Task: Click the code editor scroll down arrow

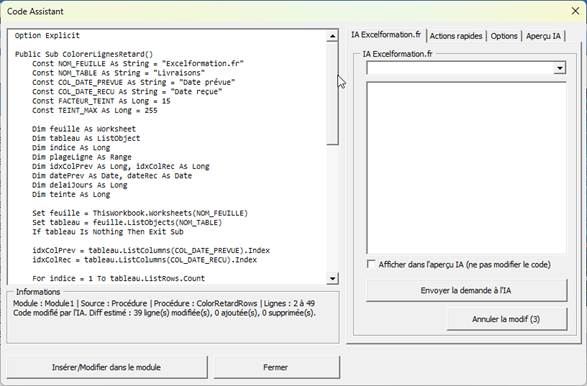Action: pyautogui.click(x=332, y=278)
